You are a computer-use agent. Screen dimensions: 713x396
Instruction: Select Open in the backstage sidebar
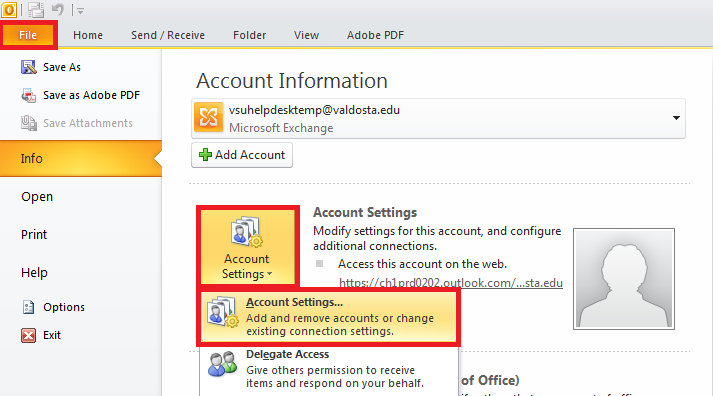click(37, 197)
